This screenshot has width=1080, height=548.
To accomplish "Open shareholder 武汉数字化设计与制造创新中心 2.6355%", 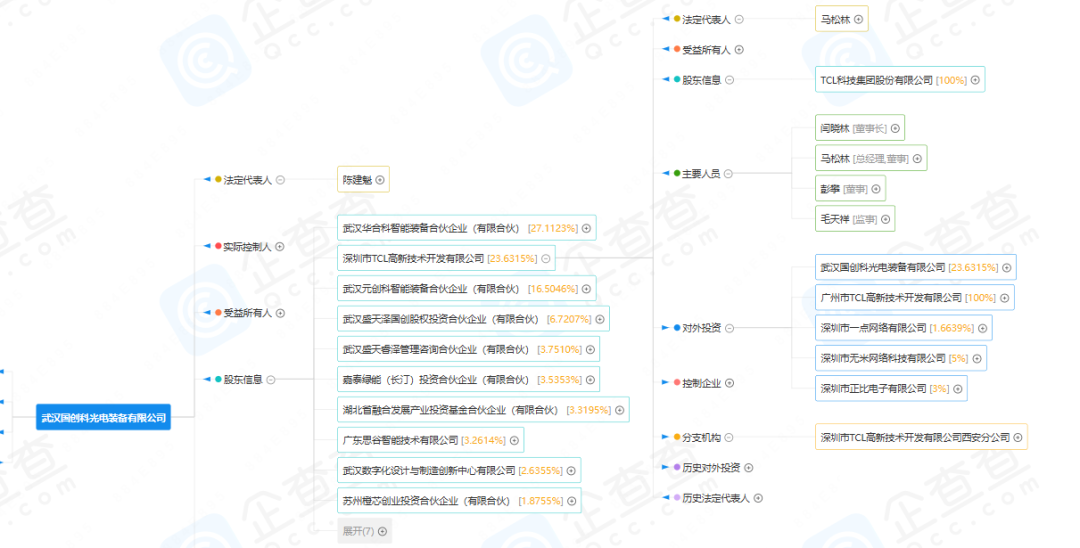I will (x=459, y=470).
